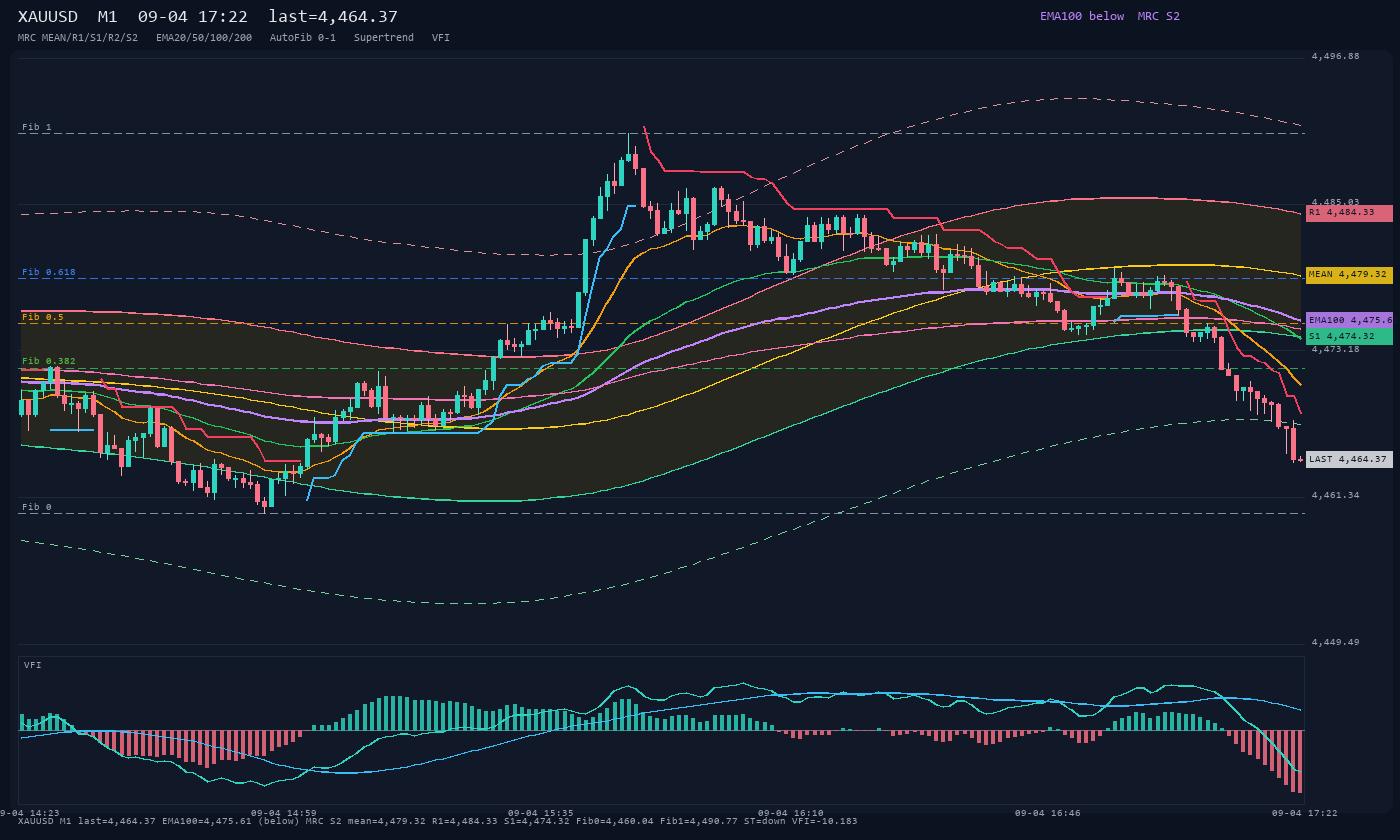Click the LAST 4,464.37 price label

1349,460
